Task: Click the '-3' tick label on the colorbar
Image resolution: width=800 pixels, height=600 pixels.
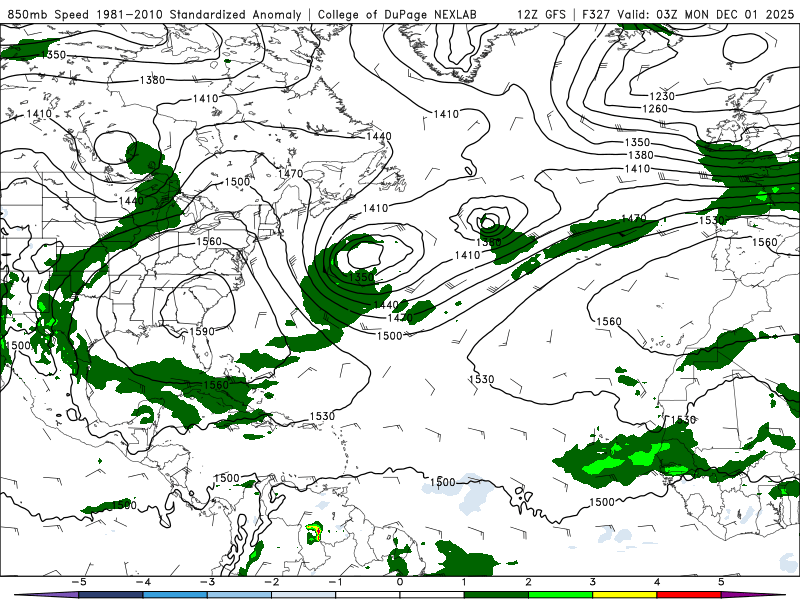Action: [207, 582]
